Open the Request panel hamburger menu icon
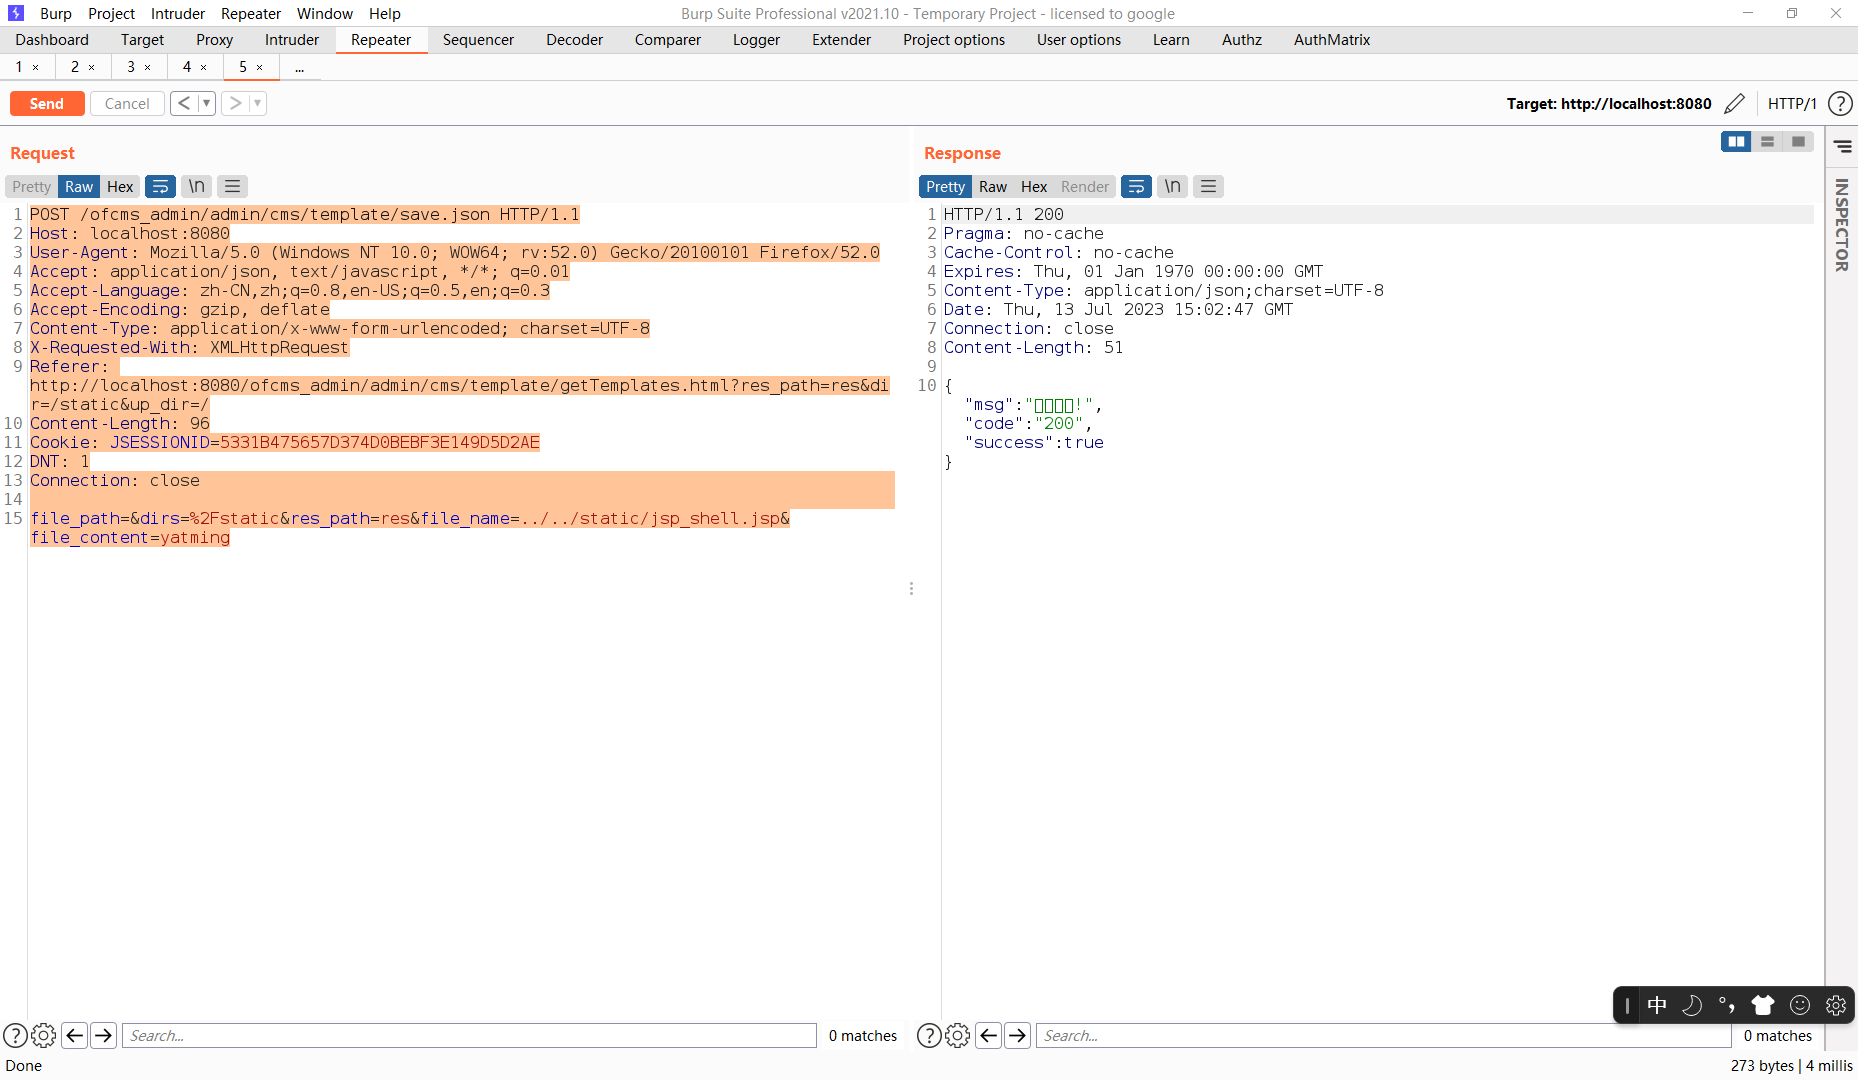 coord(231,186)
